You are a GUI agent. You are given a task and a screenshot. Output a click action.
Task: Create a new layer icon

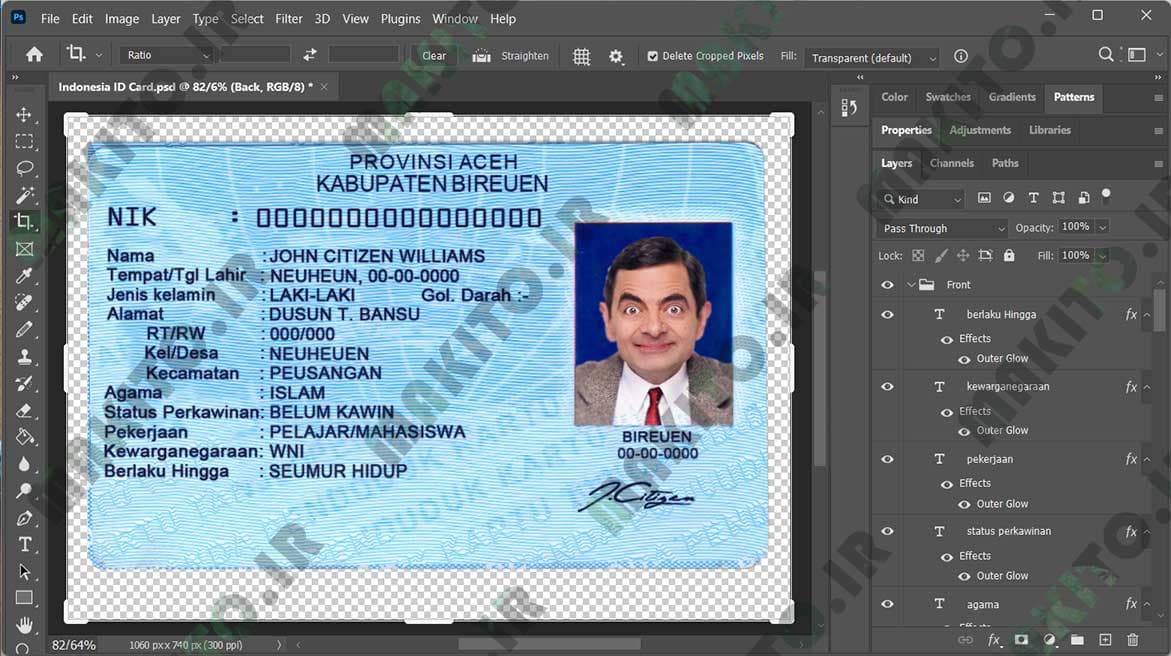[x=1105, y=640]
